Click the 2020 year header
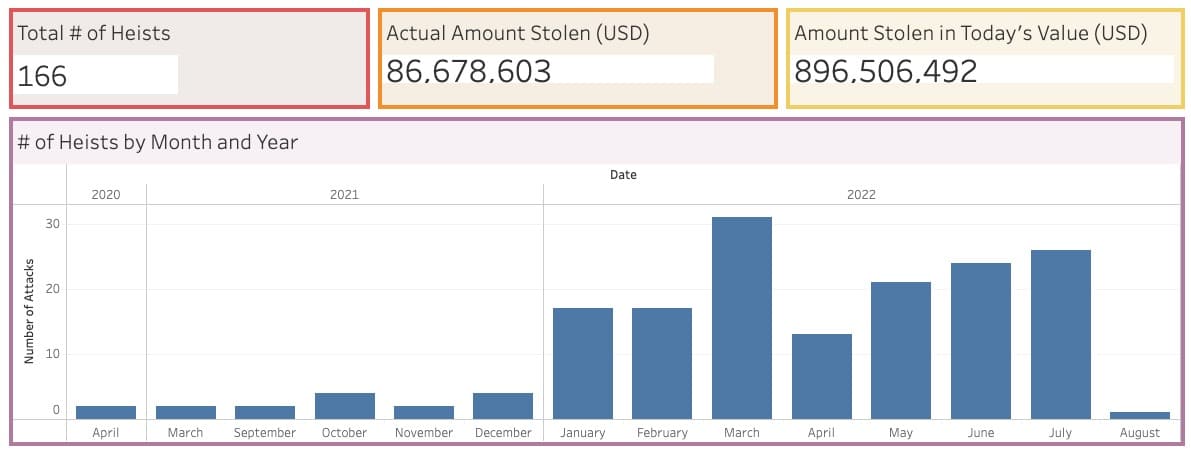Image resolution: width=1191 pixels, height=452 pixels. point(106,194)
